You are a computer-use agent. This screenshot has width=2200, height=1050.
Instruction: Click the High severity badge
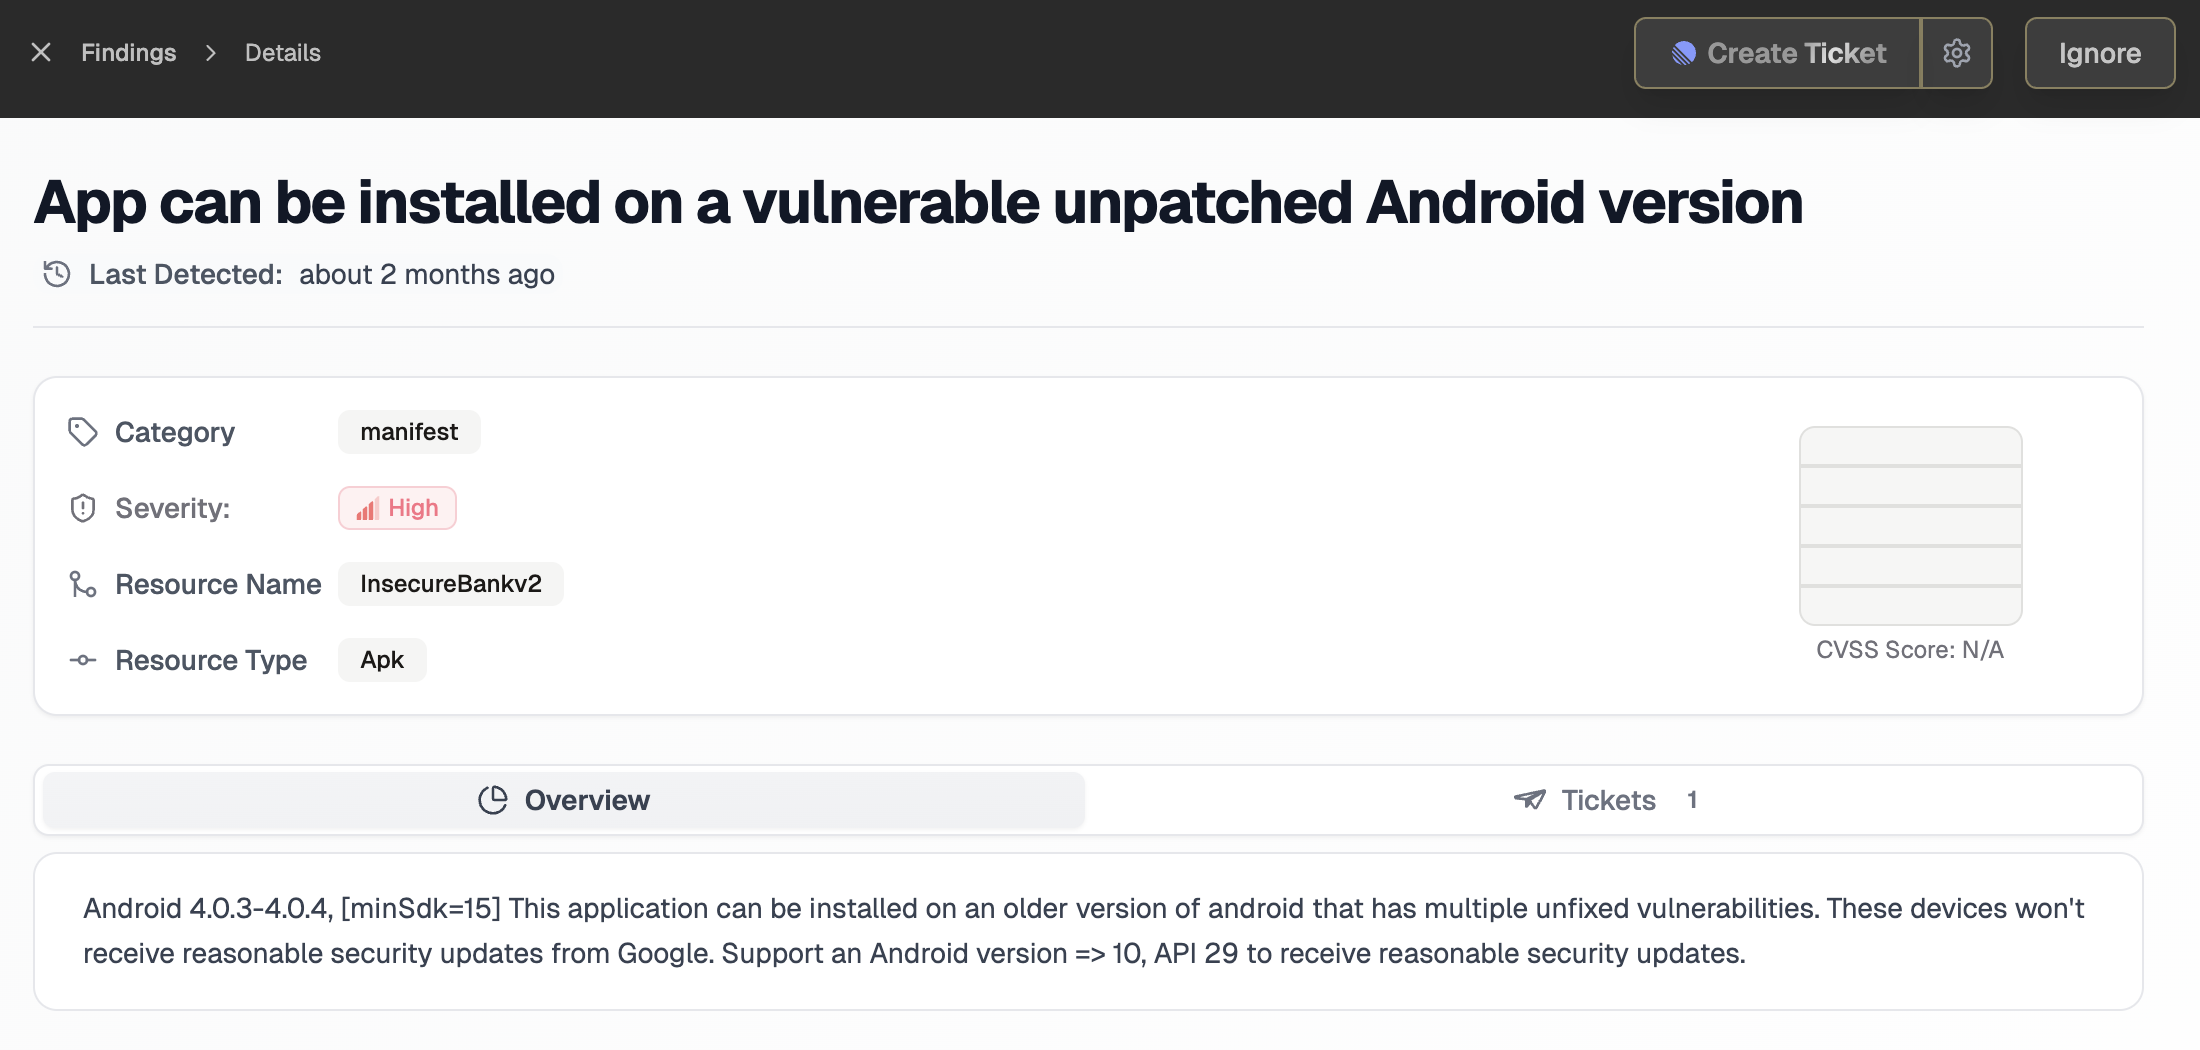pyautogui.click(x=397, y=507)
